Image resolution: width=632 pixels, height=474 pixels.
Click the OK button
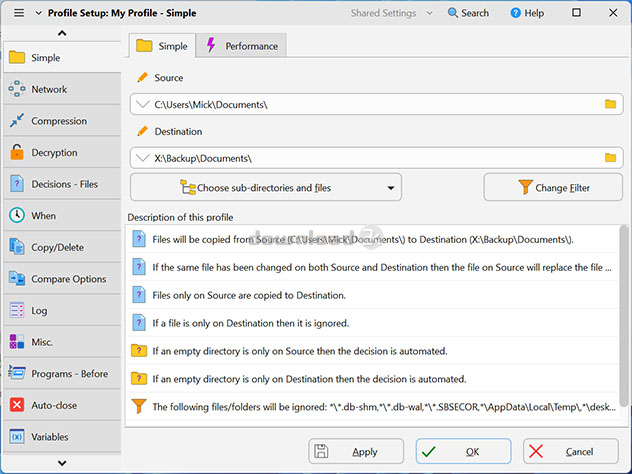pyautogui.click(x=464, y=451)
